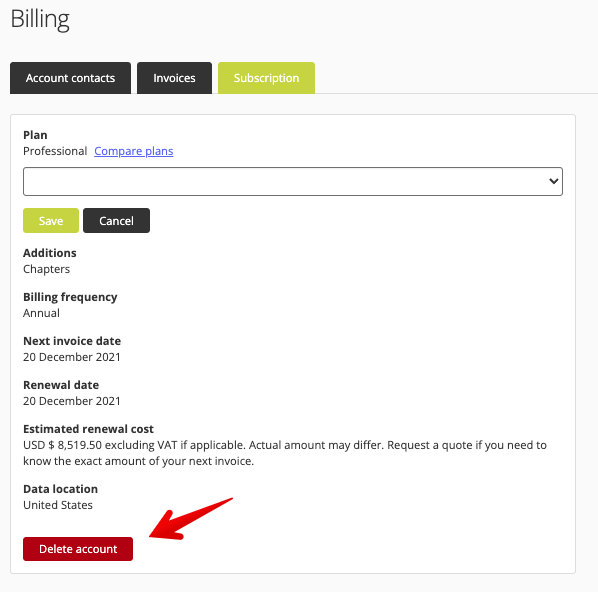Select the Subscription tab
The image size is (598, 592).
click(x=266, y=78)
